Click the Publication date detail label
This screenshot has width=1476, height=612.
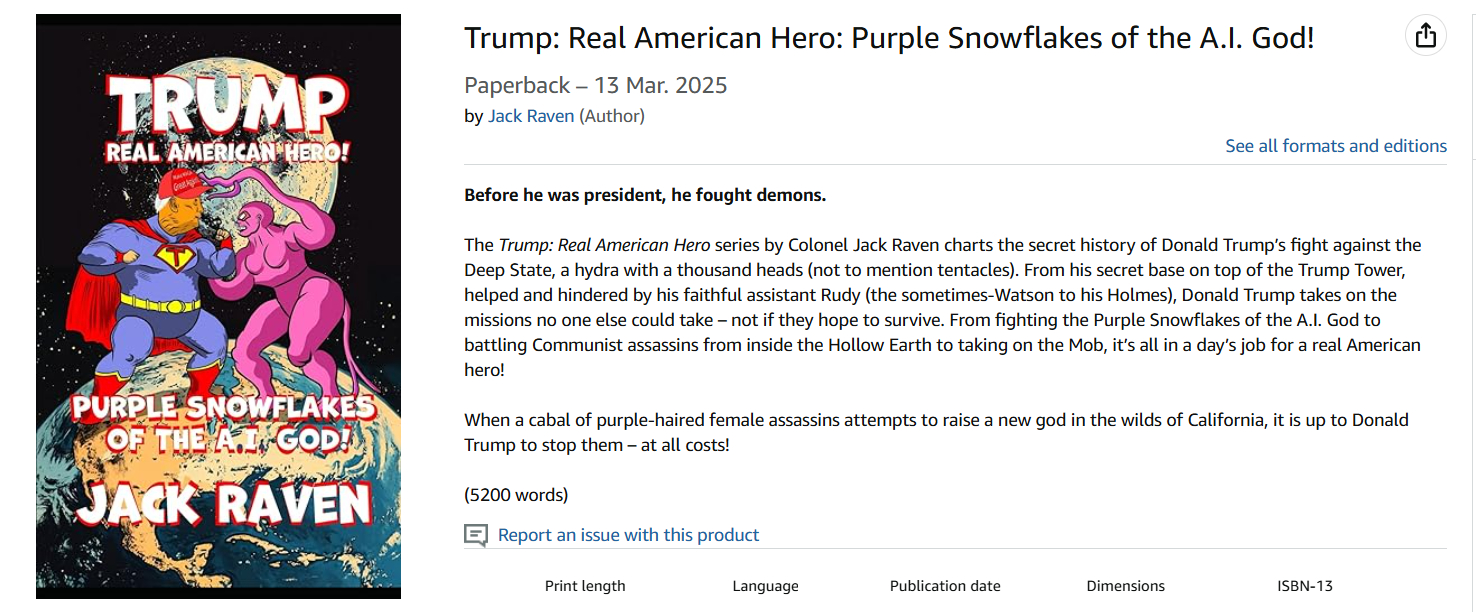click(945, 586)
